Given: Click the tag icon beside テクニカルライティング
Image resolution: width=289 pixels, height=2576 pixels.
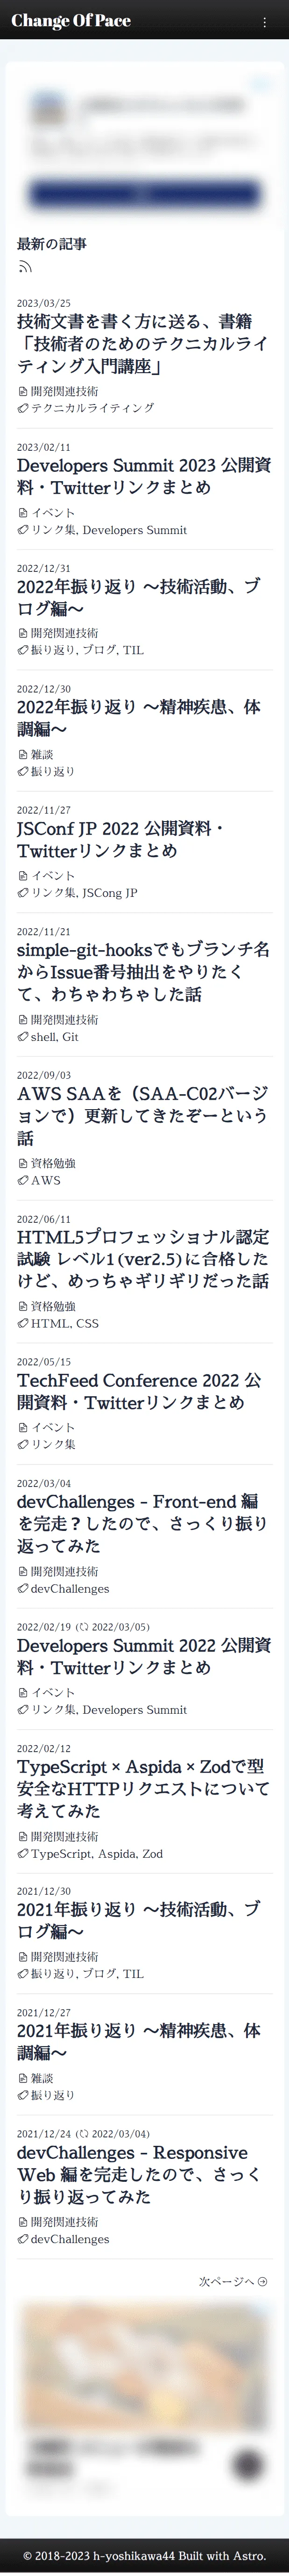Looking at the screenshot, I should 22,408.
